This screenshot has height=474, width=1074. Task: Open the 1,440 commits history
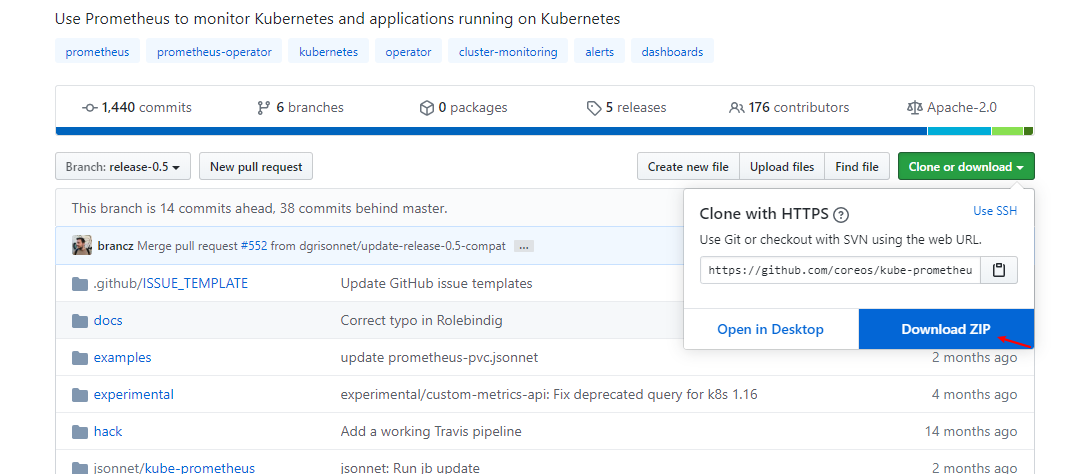(137, 108)
